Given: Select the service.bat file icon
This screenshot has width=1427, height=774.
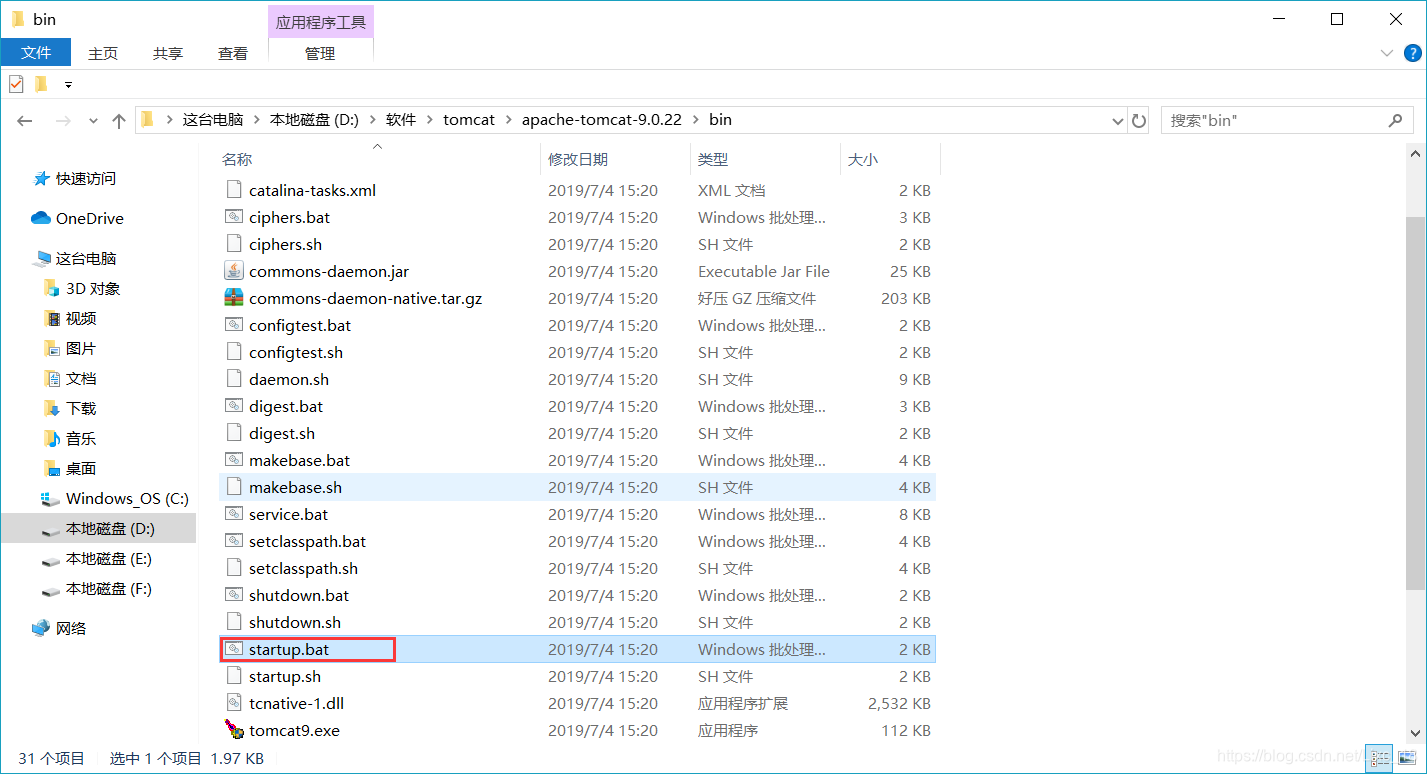Looking at the screenshot, I should coord(234,514).
